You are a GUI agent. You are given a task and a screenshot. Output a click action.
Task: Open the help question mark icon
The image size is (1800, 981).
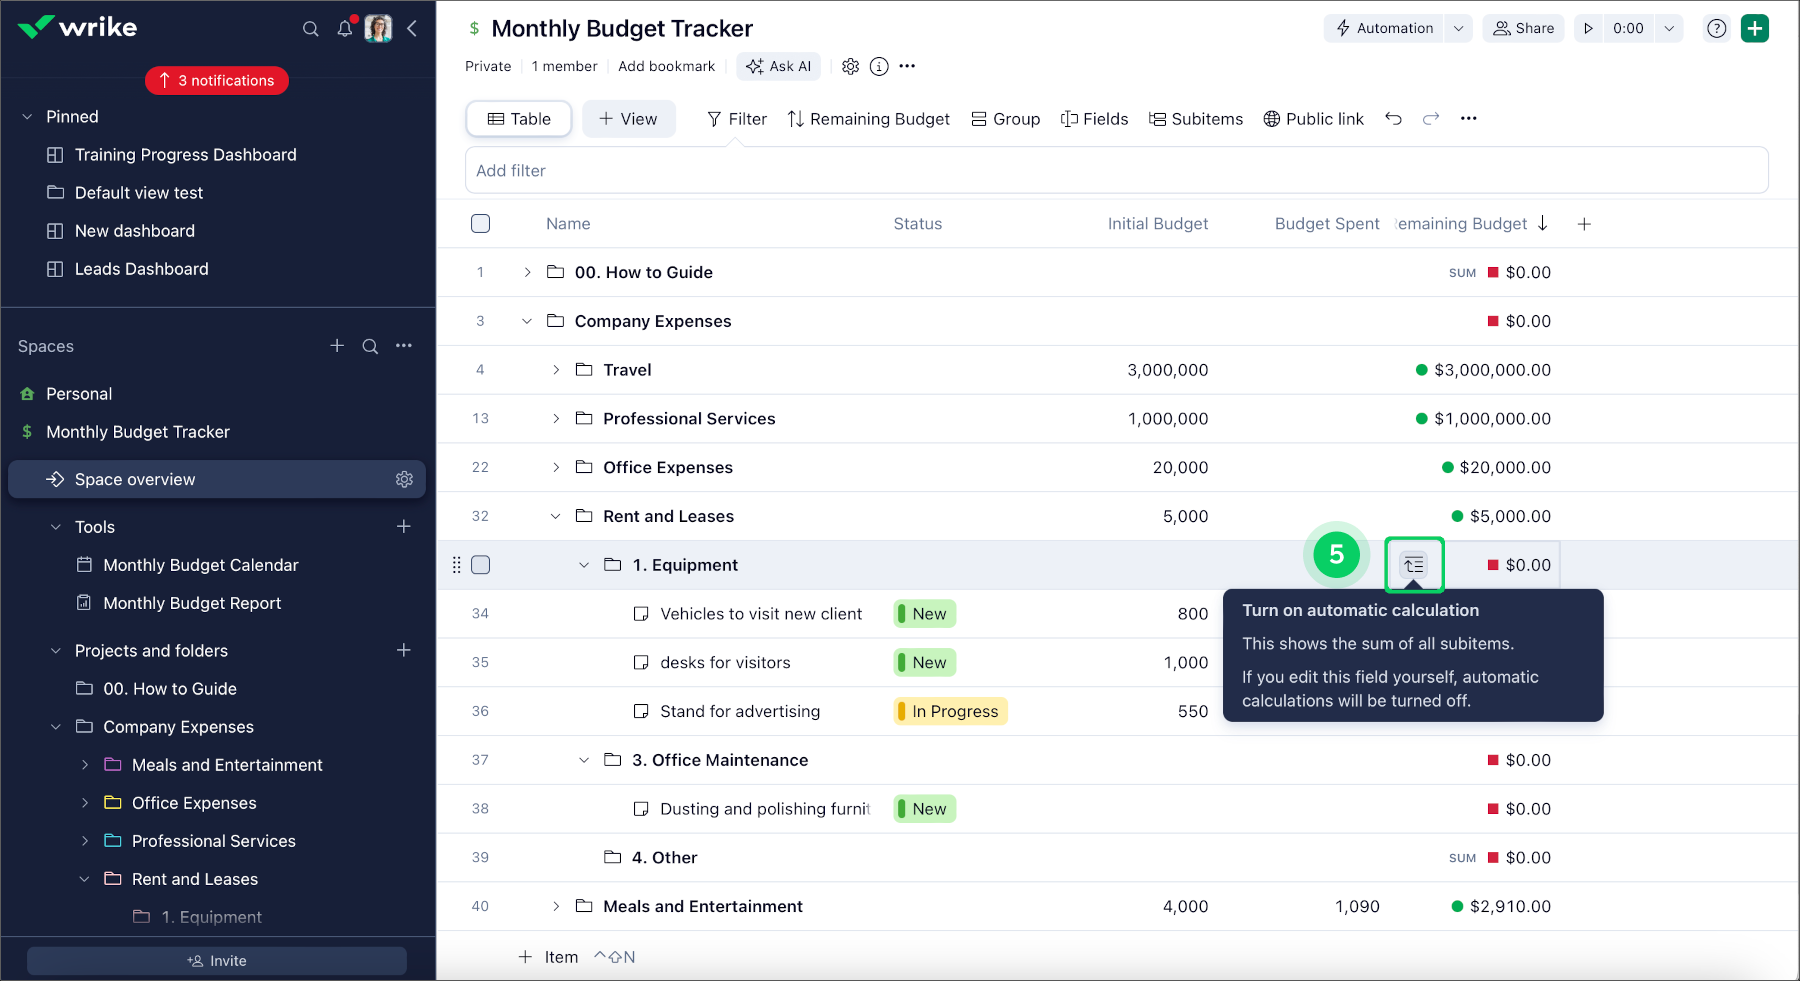(1717, 28)
